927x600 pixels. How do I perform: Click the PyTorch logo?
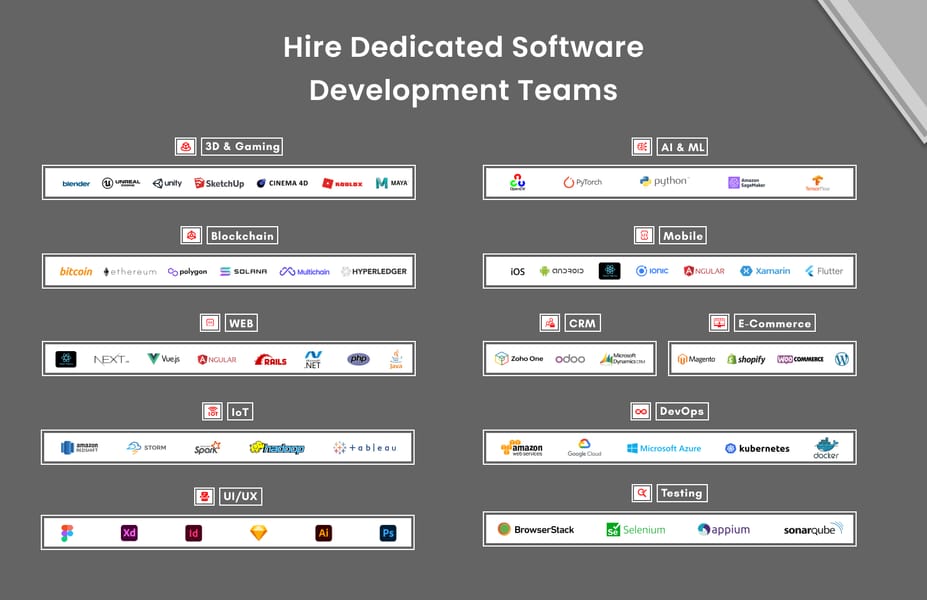(x=582, y=182)
